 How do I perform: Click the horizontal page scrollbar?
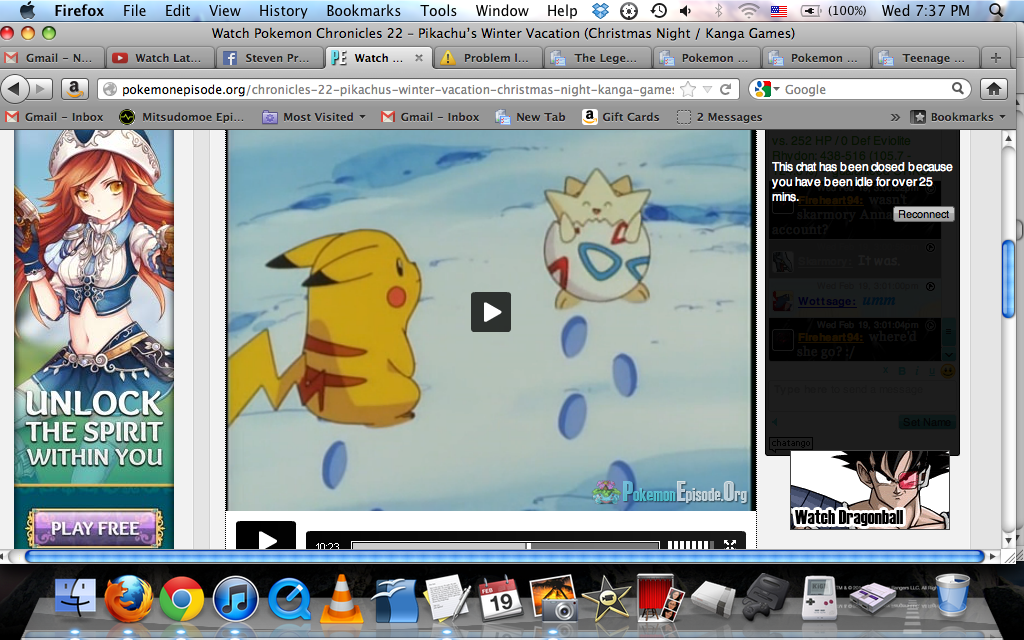pyautogui.click(x=505, y=556)
